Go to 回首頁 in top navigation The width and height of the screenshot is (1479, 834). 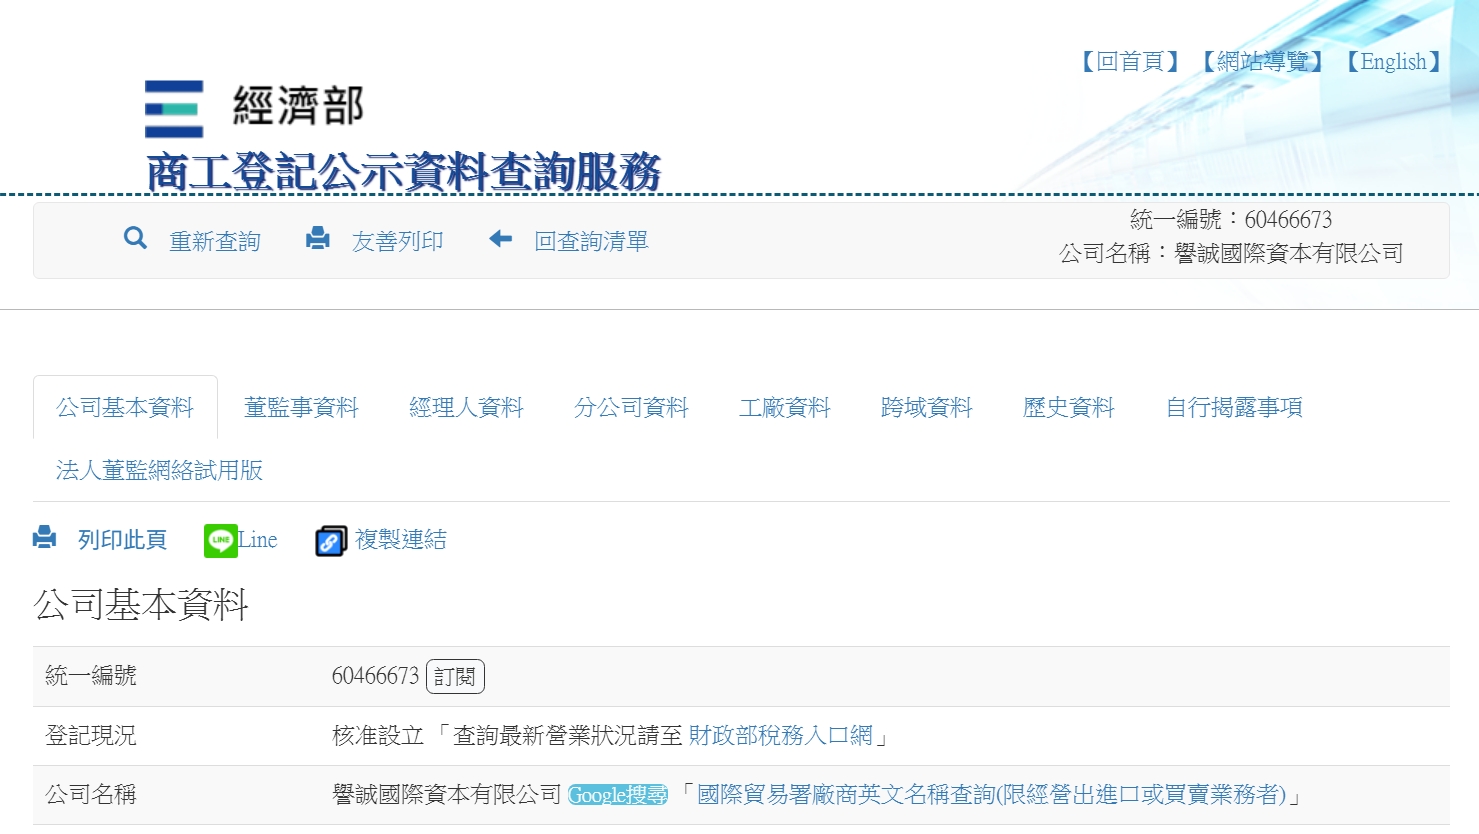click(x=1130, y=62)
